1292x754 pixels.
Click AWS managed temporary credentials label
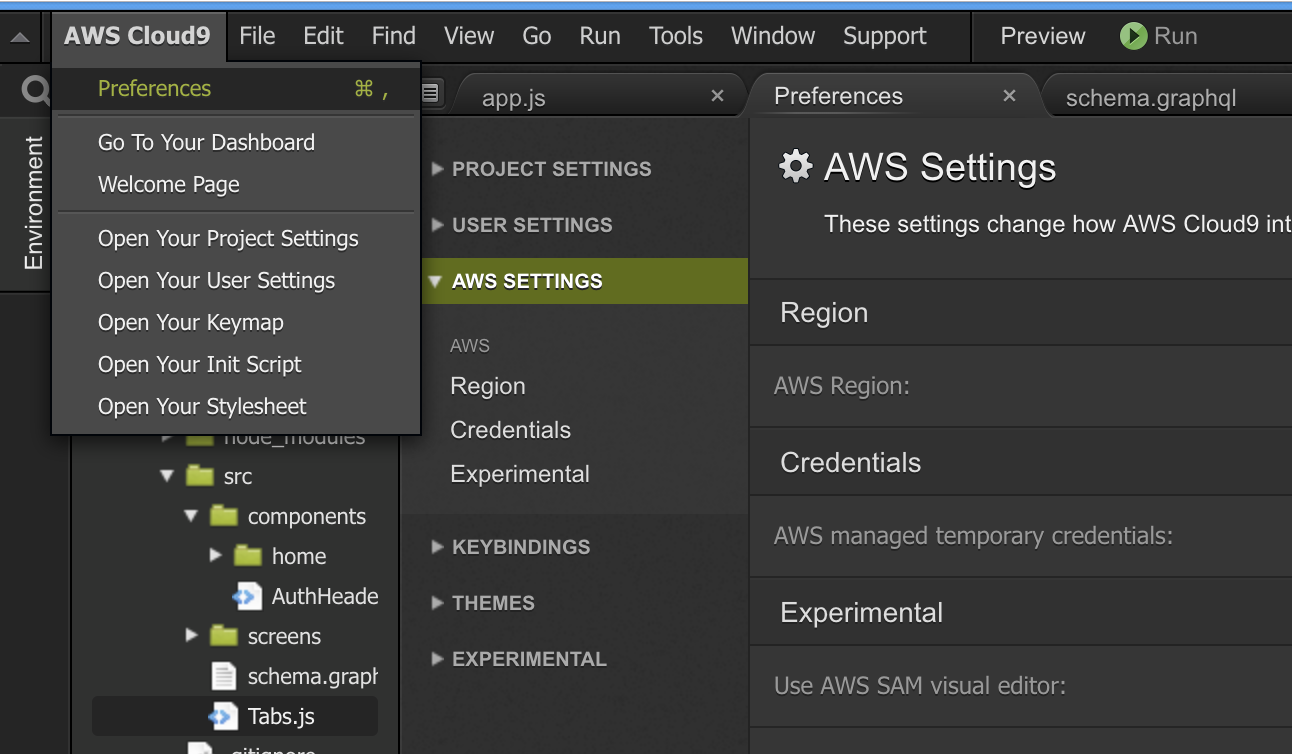point(973,536)
